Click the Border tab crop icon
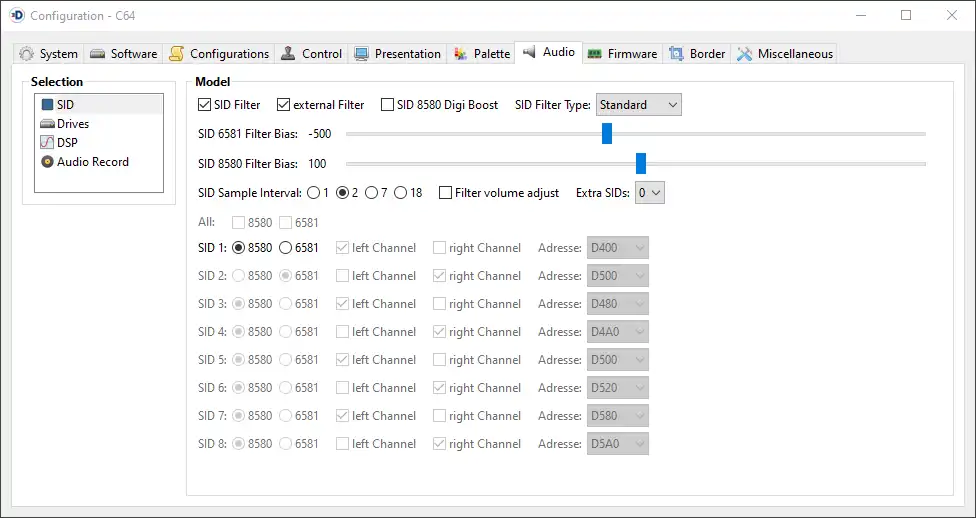The height and width of the screenshot is (518, 976). (676, 54)
